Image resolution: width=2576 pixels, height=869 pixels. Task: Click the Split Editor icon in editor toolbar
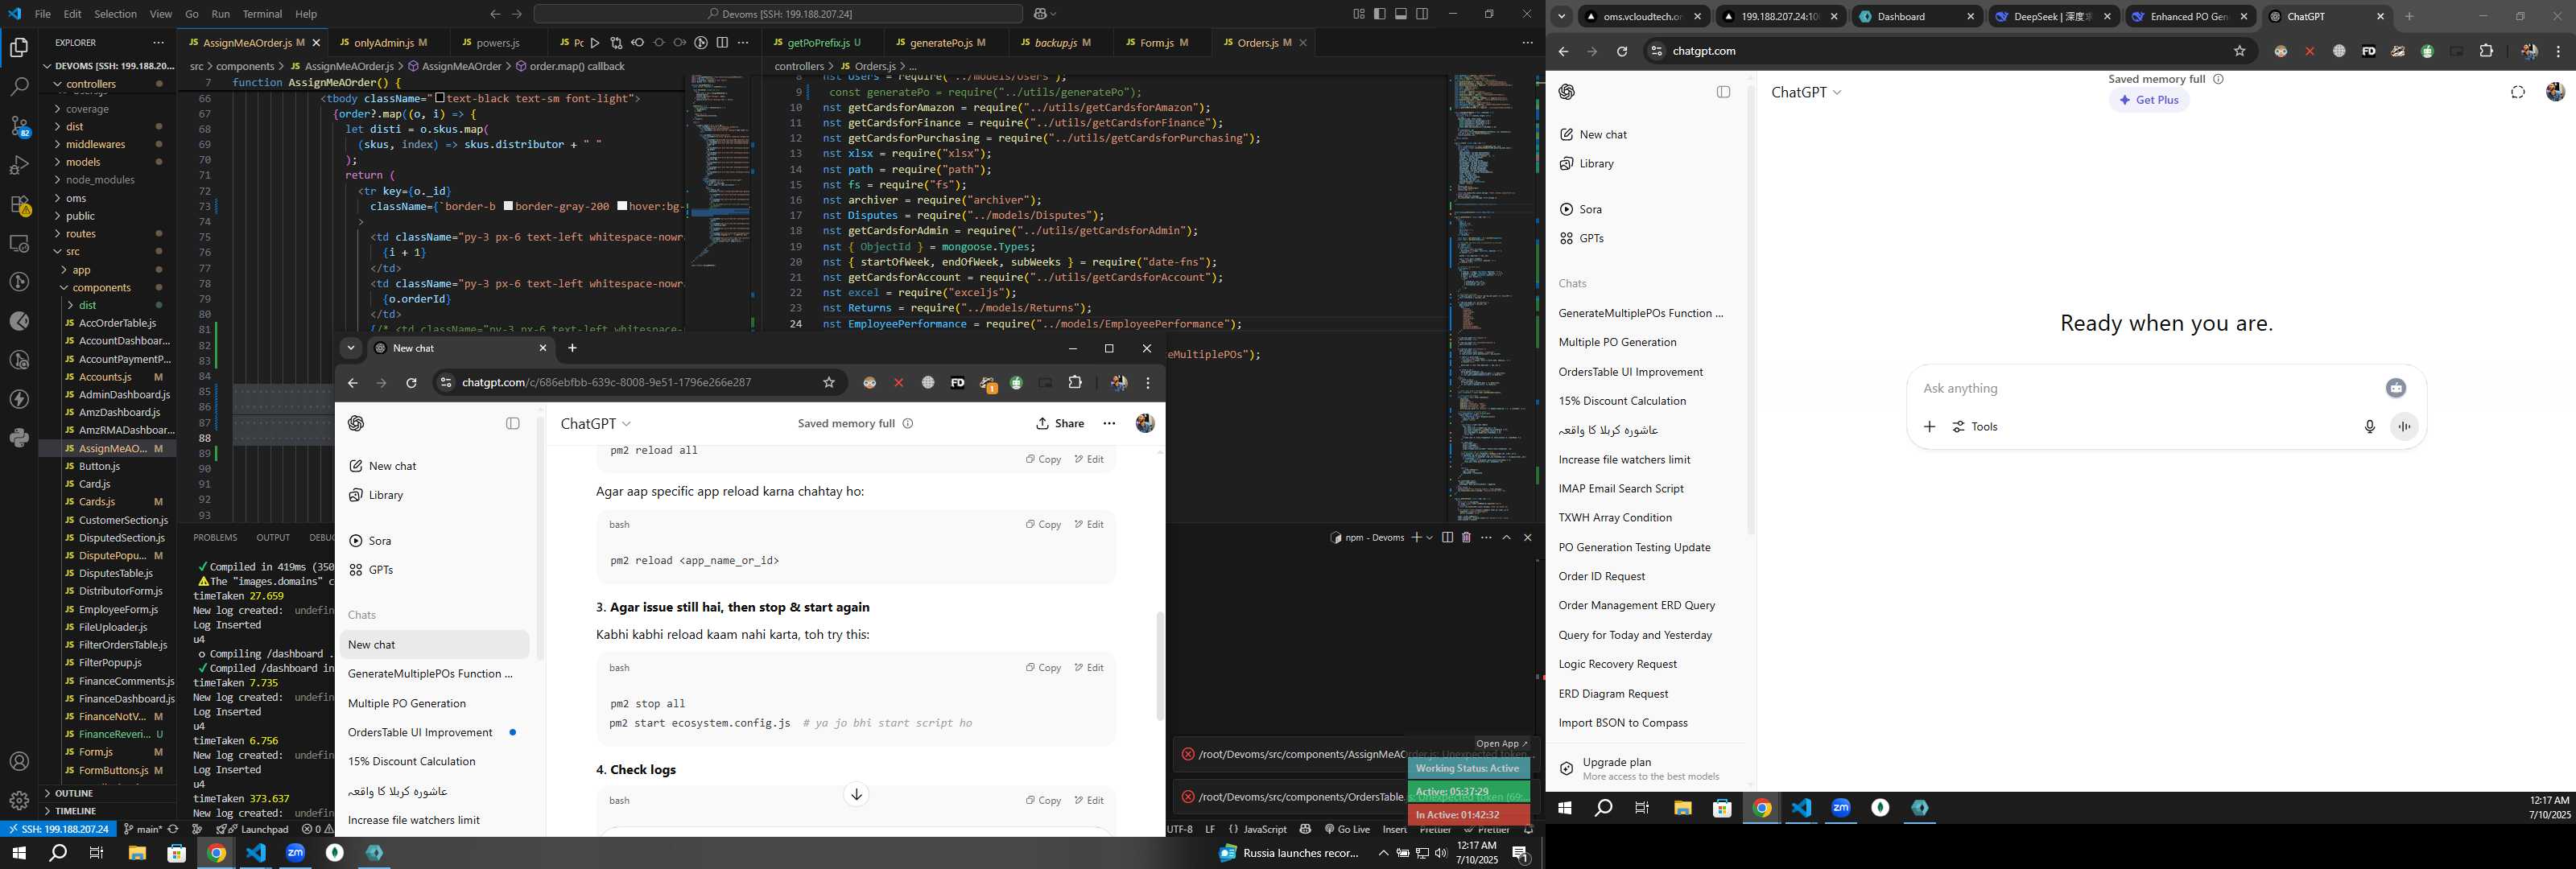(x=722, y=43)
